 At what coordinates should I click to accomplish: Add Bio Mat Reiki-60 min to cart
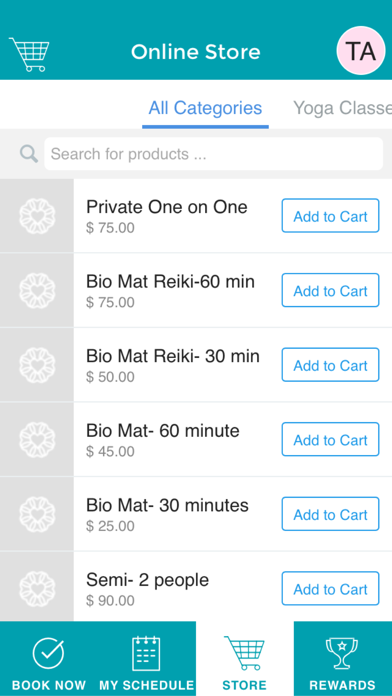click(x=331, y=290)
